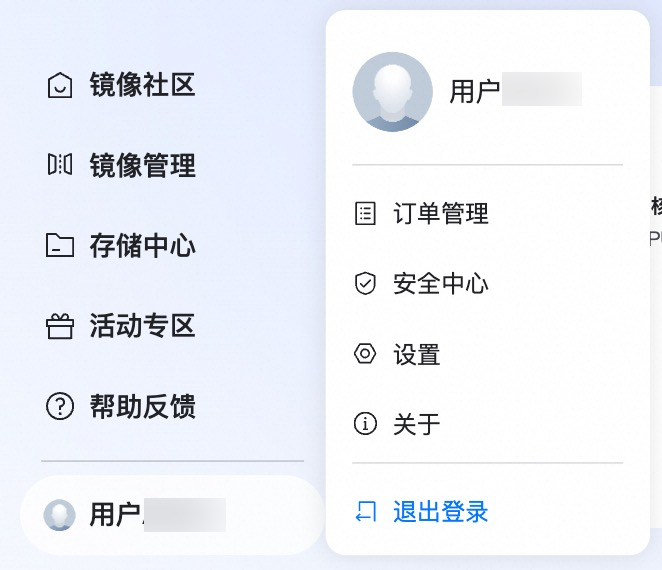Click the 退出登录 exit arrow icon
This screenshot has width=662, height=570.
click(365, 512)
